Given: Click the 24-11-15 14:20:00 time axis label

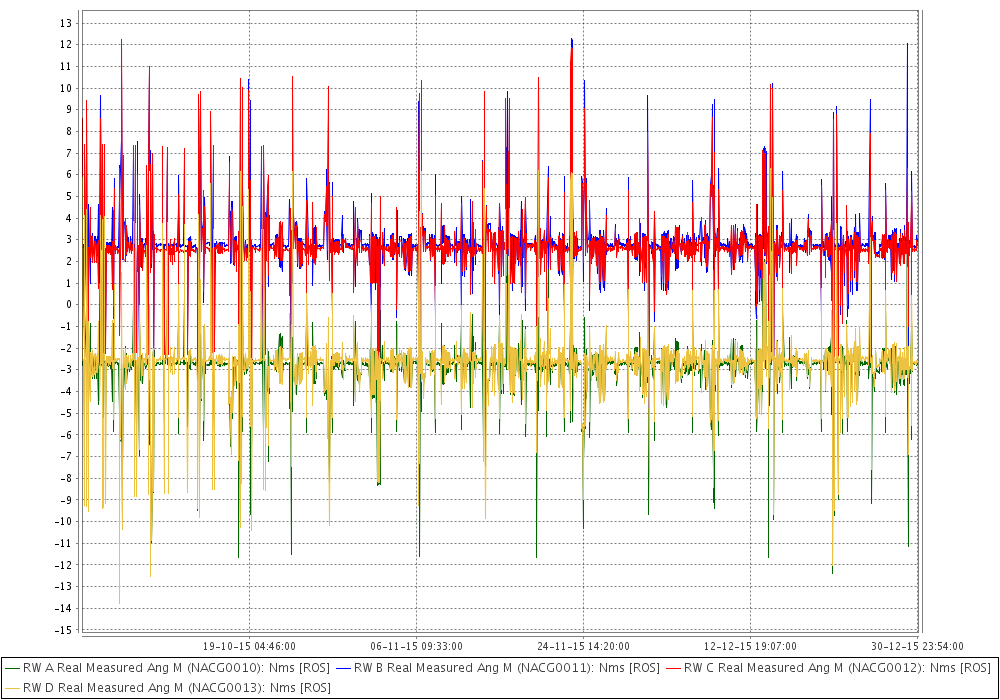Looking at the screenshot, I should click(x=584, y=646).
